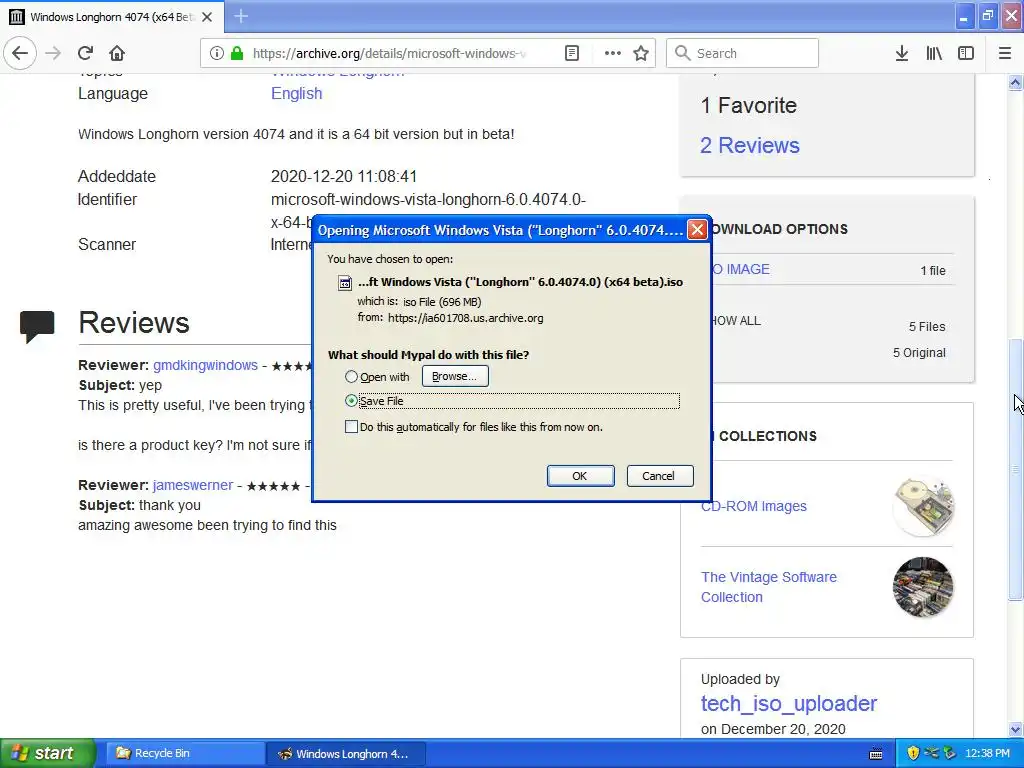
Task: Click the on-screen keyboard tray icon
Action: point(876,754)
